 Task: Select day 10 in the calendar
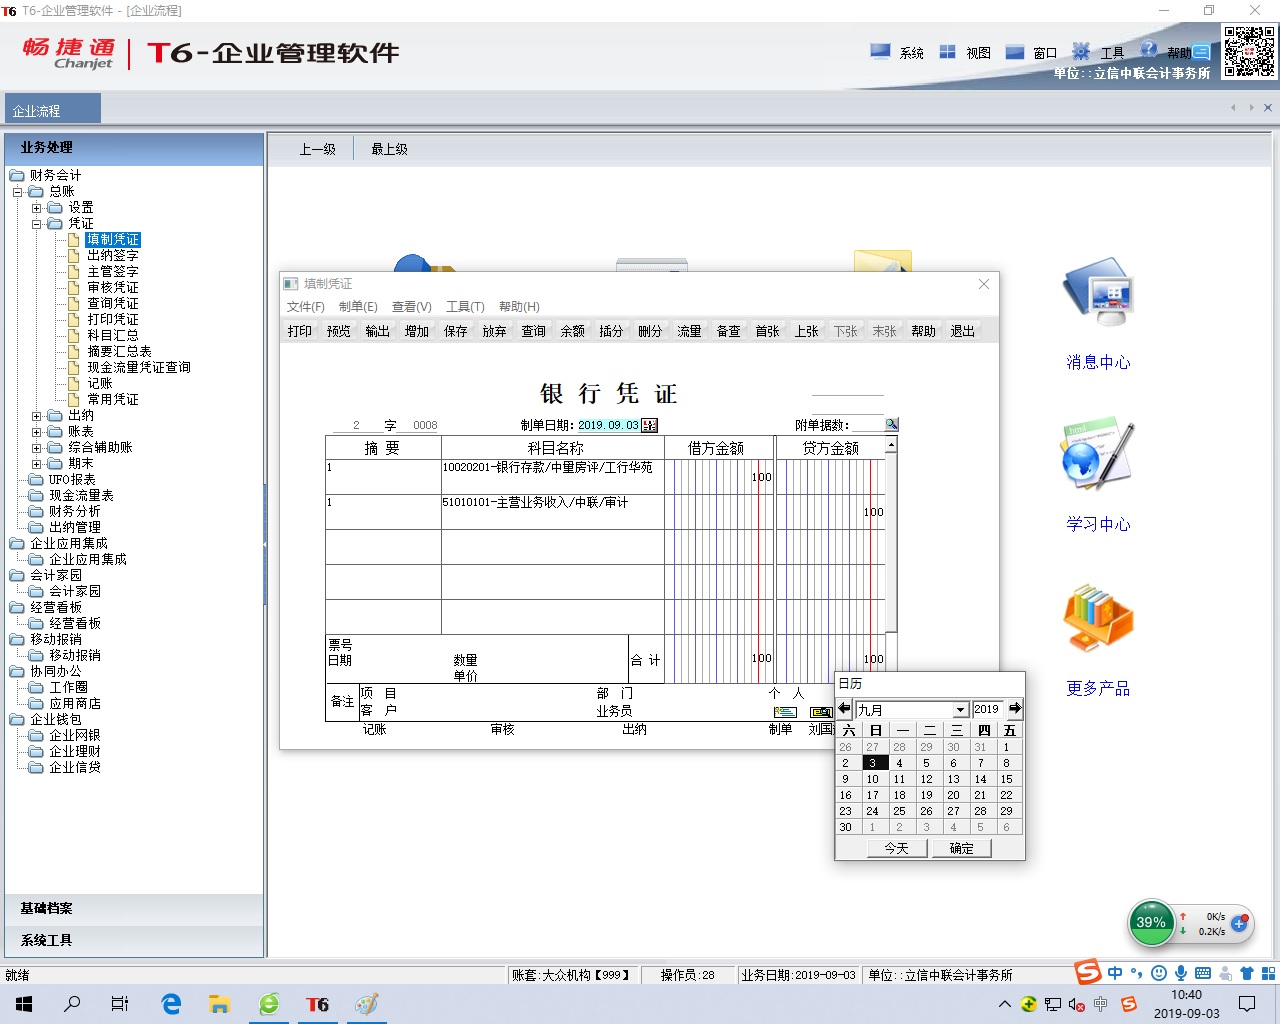[872, 779]
